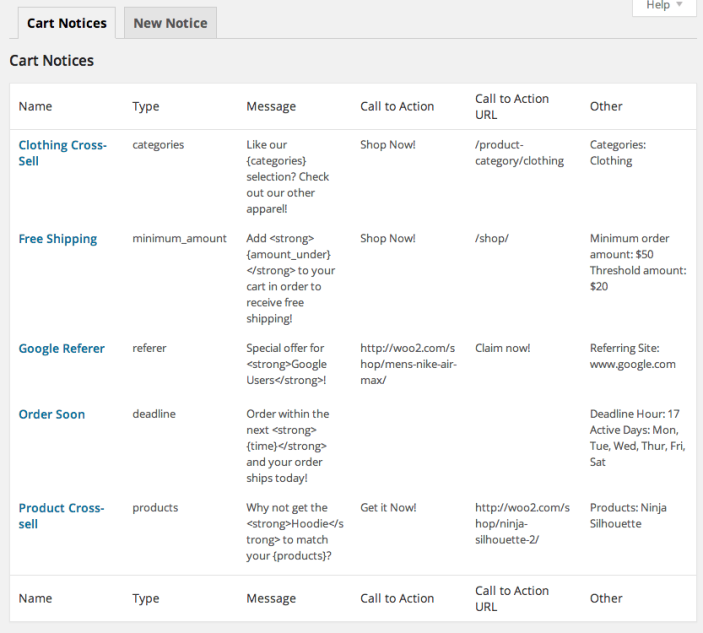Click the top Call to Action URL header
Screen dimensions: 703x633
point(512,106)
